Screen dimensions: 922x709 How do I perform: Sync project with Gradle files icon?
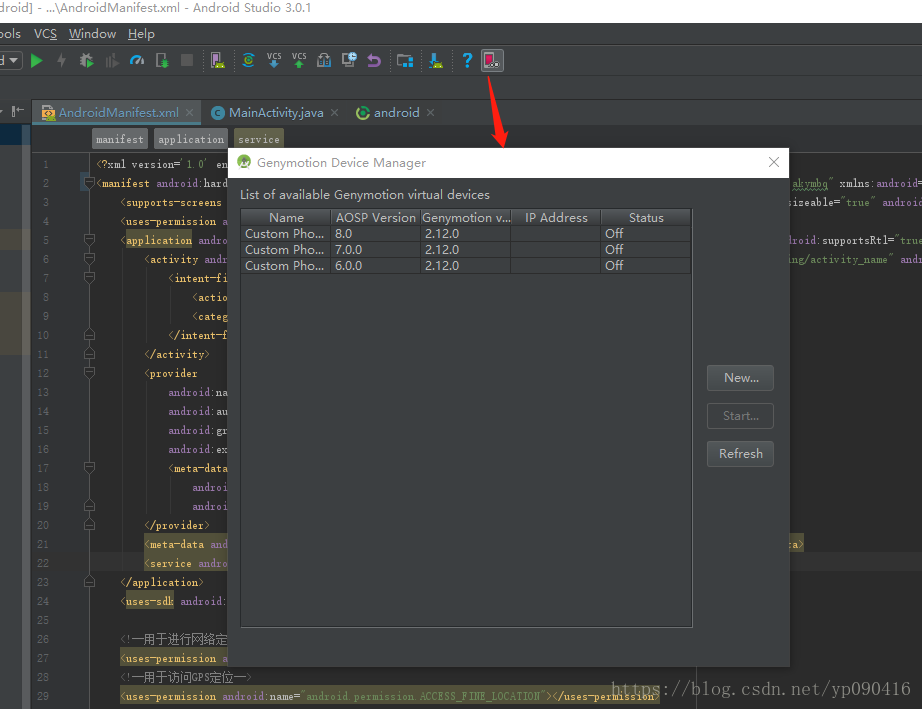click(249, 60)
